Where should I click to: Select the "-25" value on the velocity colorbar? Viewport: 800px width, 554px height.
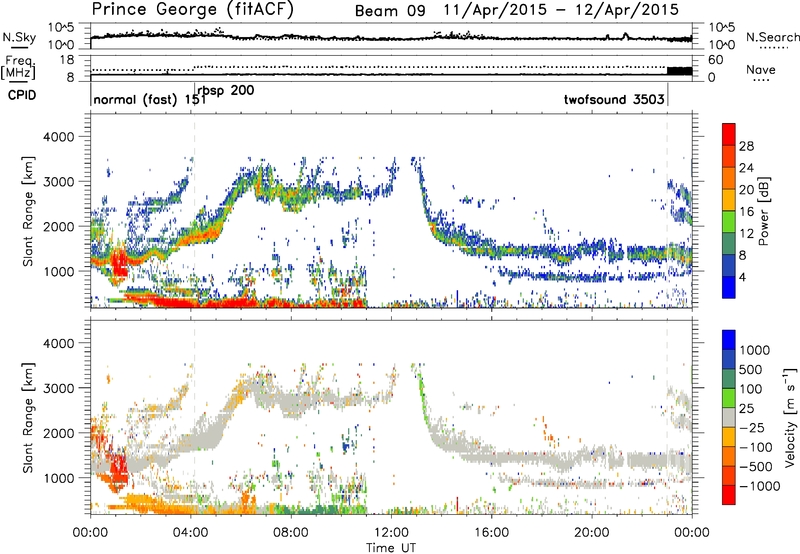(x=752, y=428)
